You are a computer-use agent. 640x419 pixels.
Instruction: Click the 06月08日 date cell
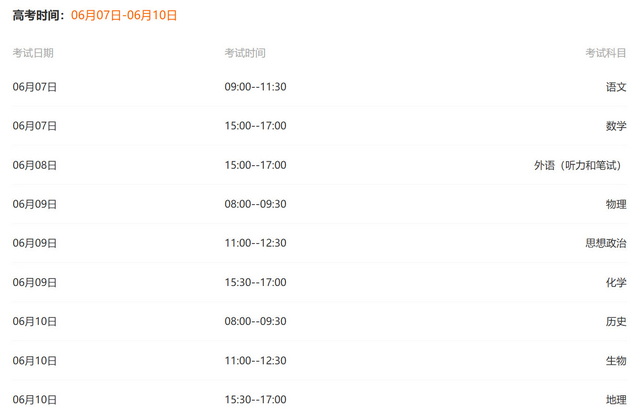(x=35, y=165)
